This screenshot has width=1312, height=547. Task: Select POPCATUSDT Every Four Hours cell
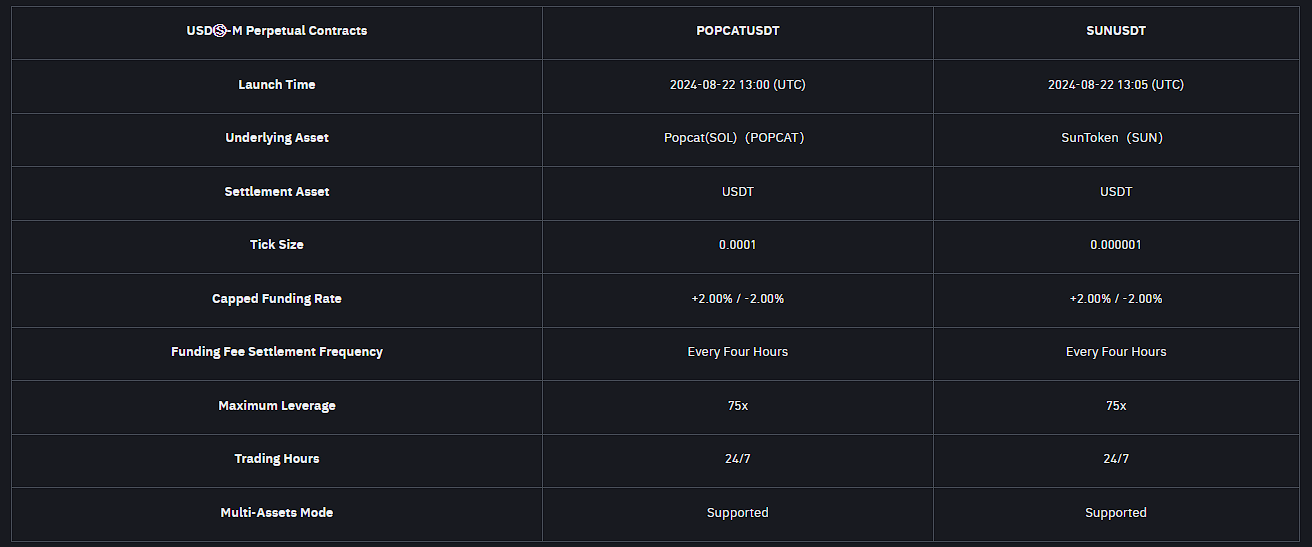tap(737, 352)
